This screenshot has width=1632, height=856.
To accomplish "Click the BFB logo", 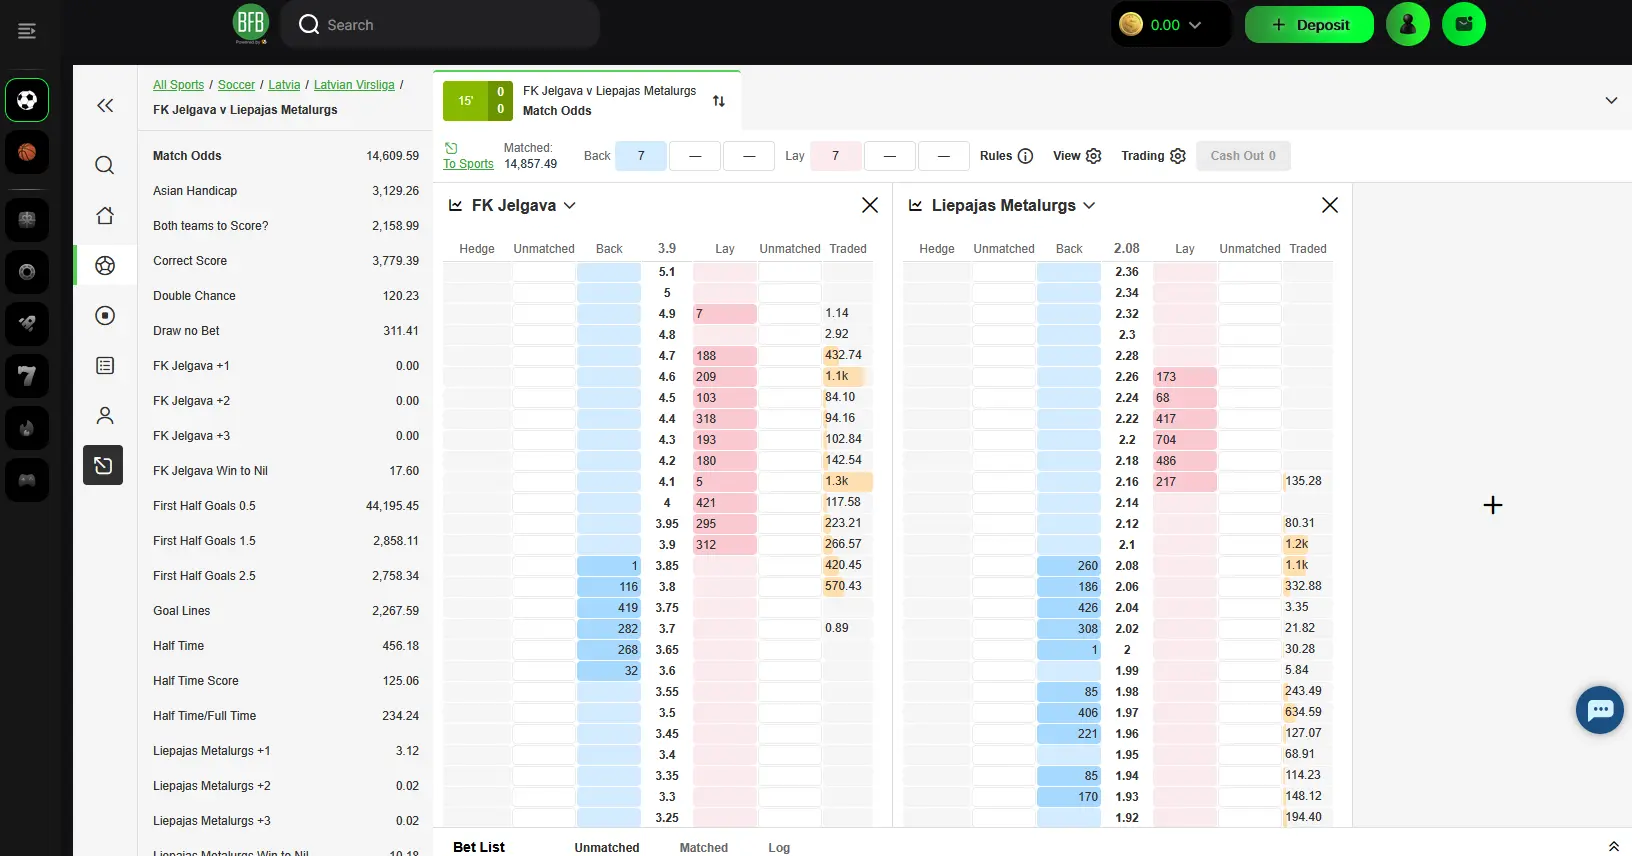I will tap(251, 24).
